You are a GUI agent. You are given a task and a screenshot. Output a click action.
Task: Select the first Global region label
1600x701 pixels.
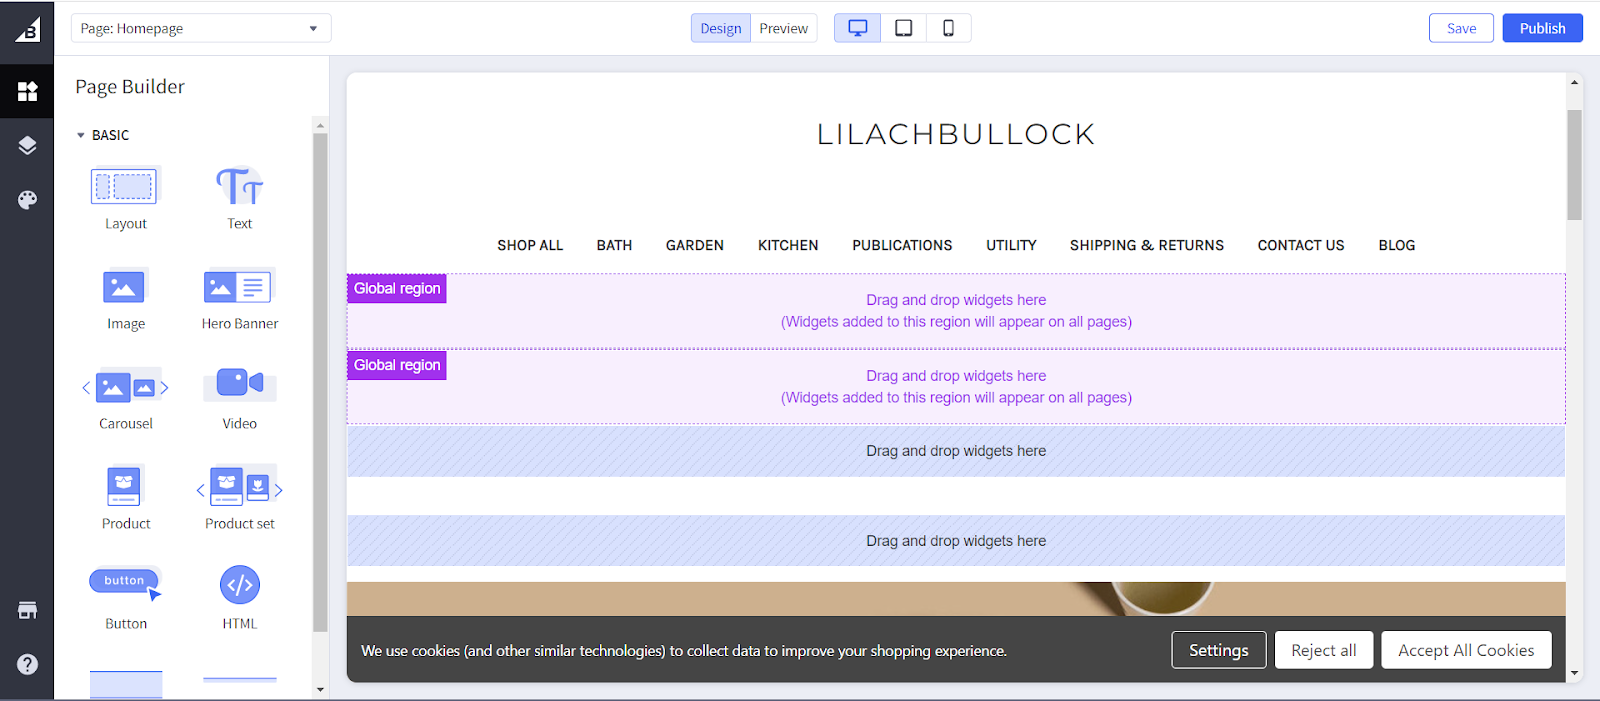tap(397, 288)
